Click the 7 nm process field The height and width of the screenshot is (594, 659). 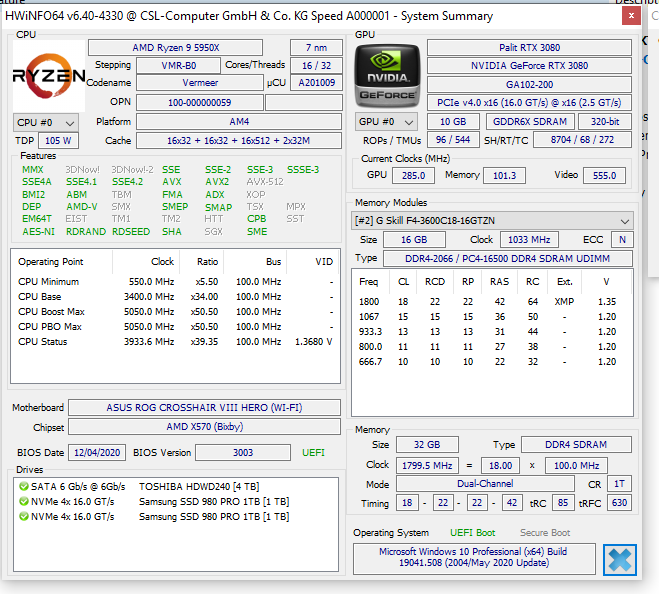(316, 48)
